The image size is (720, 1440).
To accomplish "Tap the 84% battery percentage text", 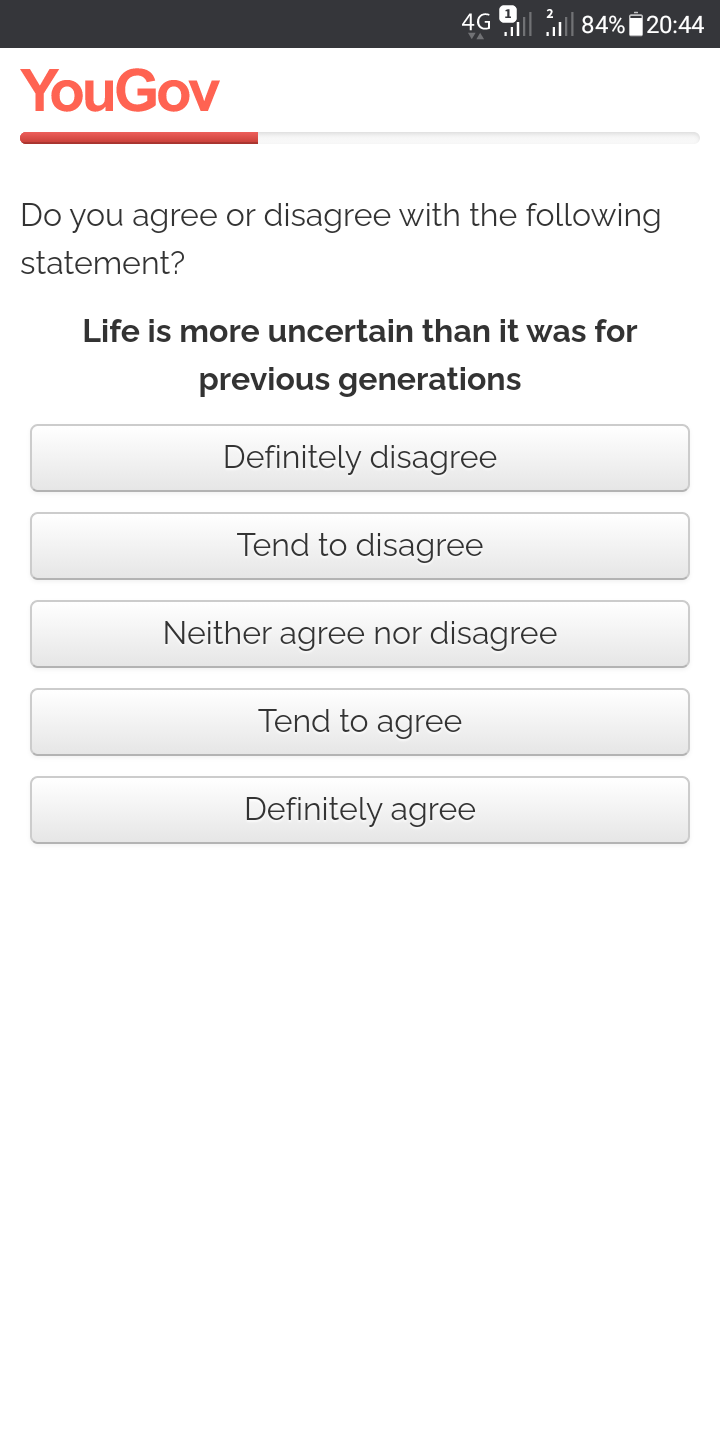I will click(x=603, y=24).
